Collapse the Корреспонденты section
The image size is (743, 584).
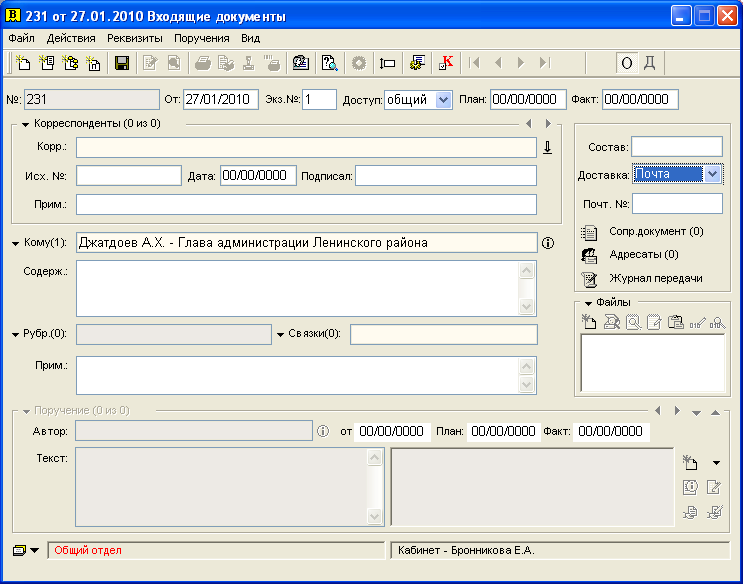[x=26, y=125]
